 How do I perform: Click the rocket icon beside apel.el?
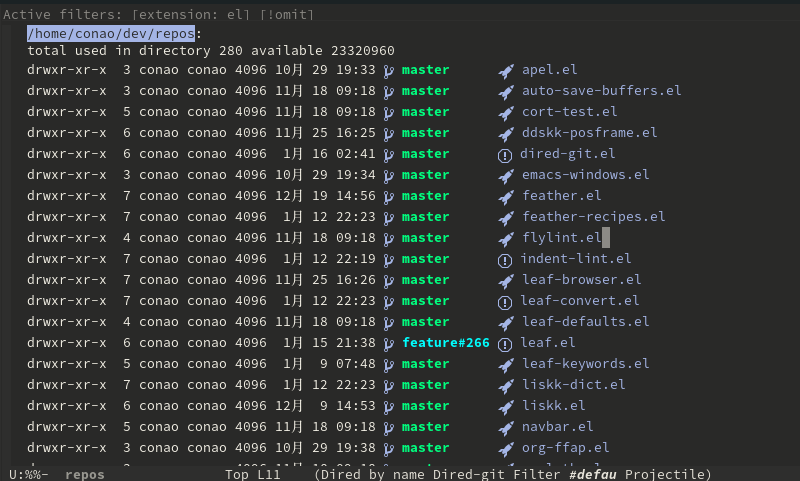pos(506,71)
